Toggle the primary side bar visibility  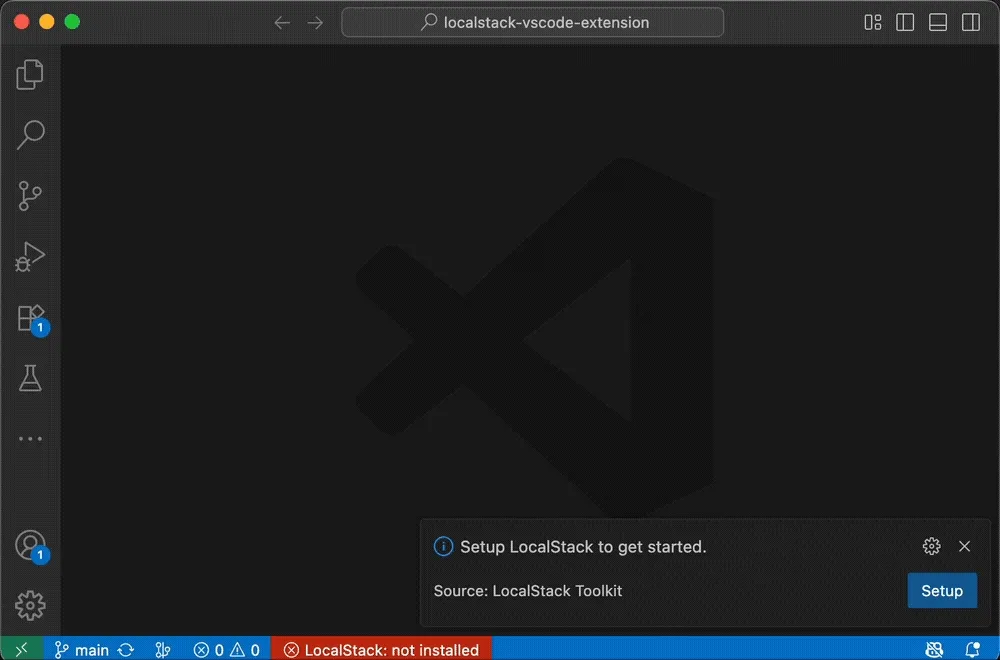tap(905, 21)
